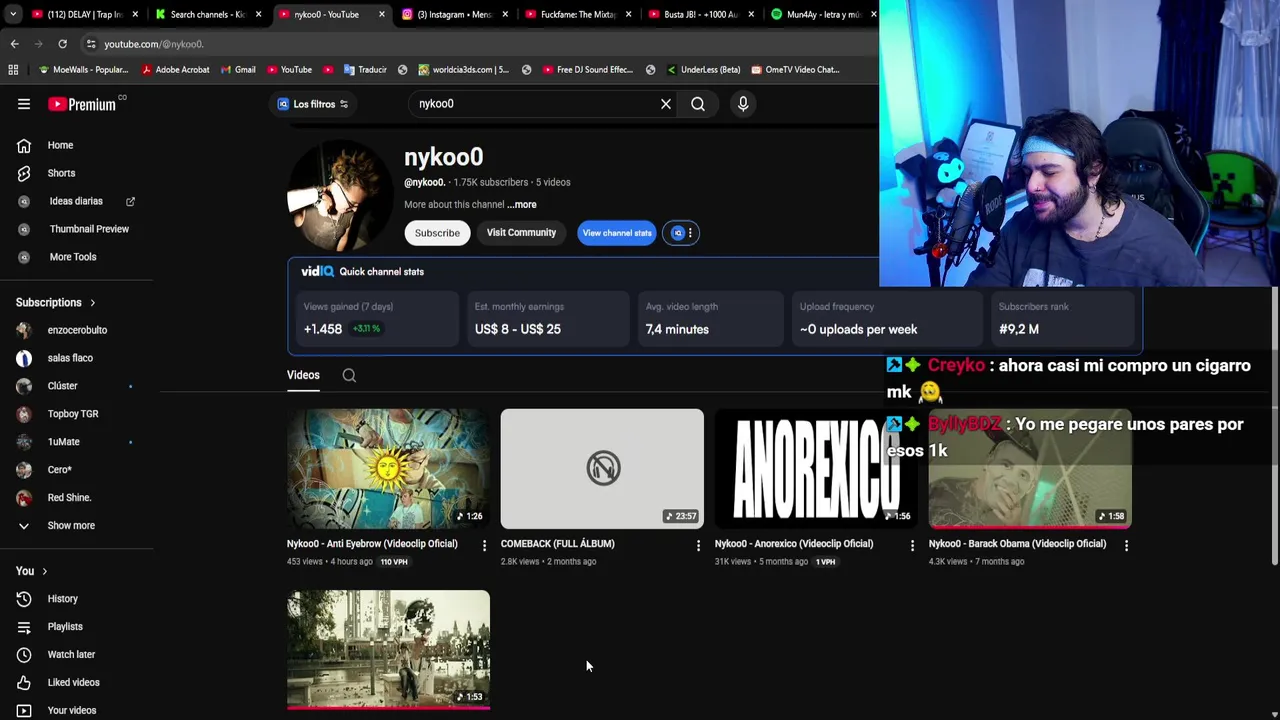
Task: Expand Show more subscriptions
Action: [71, 526]
